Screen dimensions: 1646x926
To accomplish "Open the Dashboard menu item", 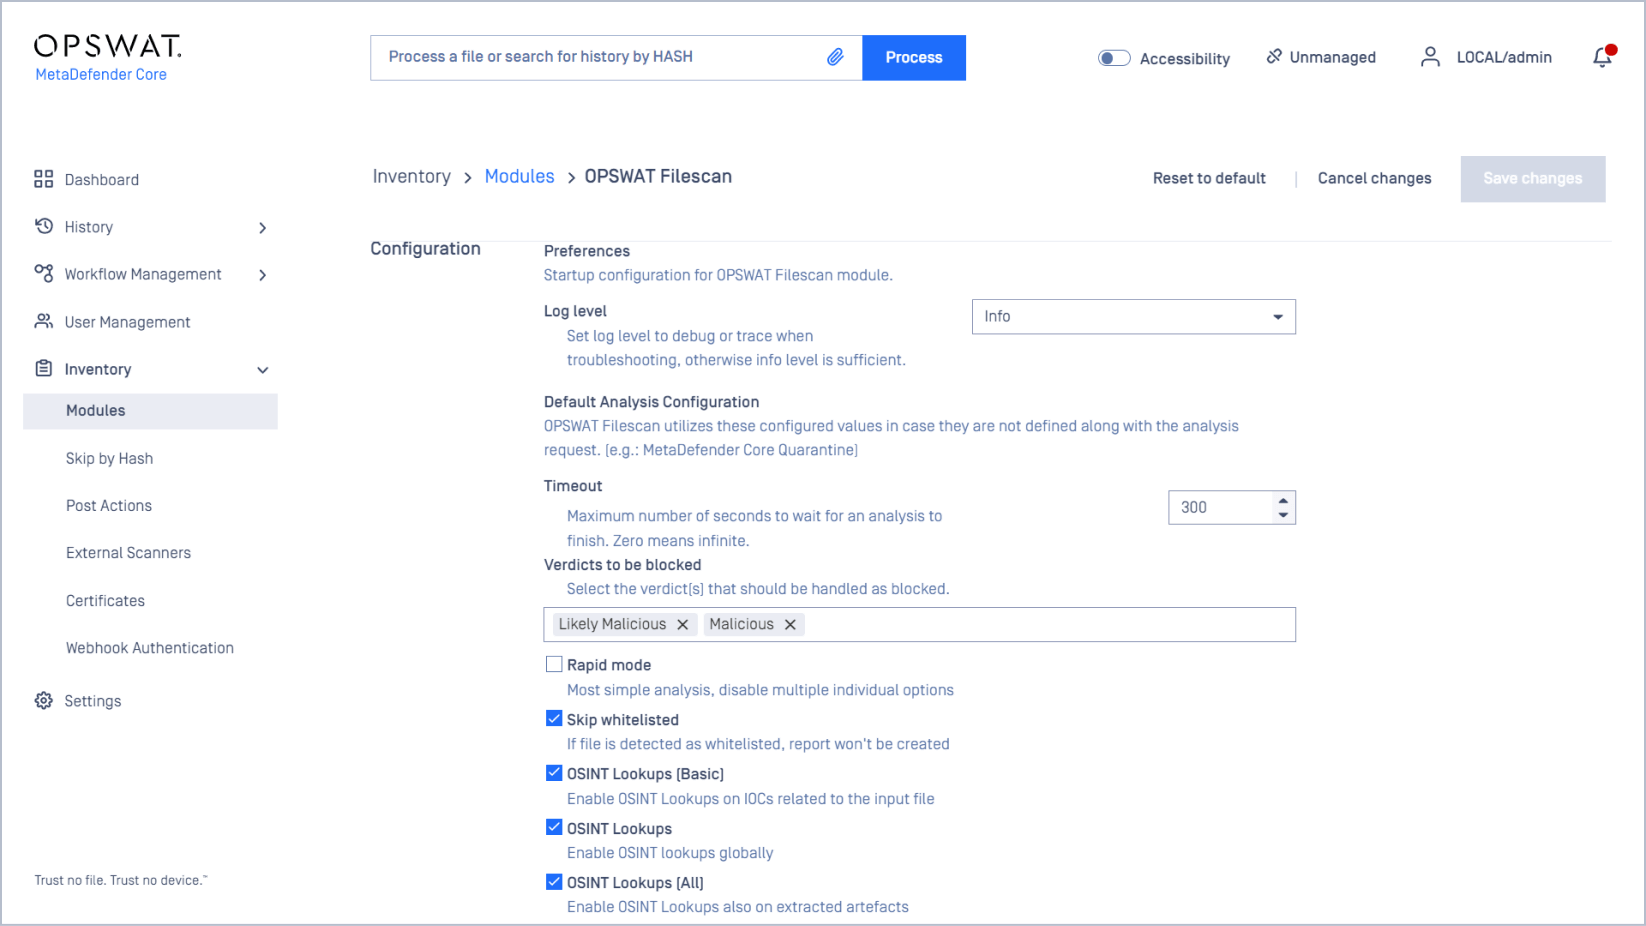I will [x=102, y=180].
